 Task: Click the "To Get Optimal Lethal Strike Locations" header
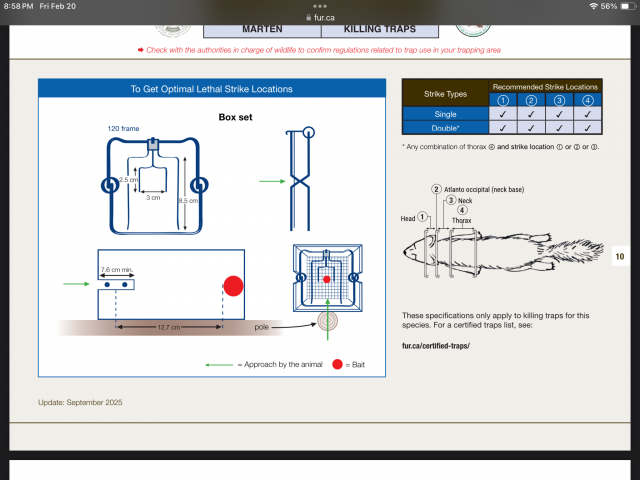click(211, 89)
